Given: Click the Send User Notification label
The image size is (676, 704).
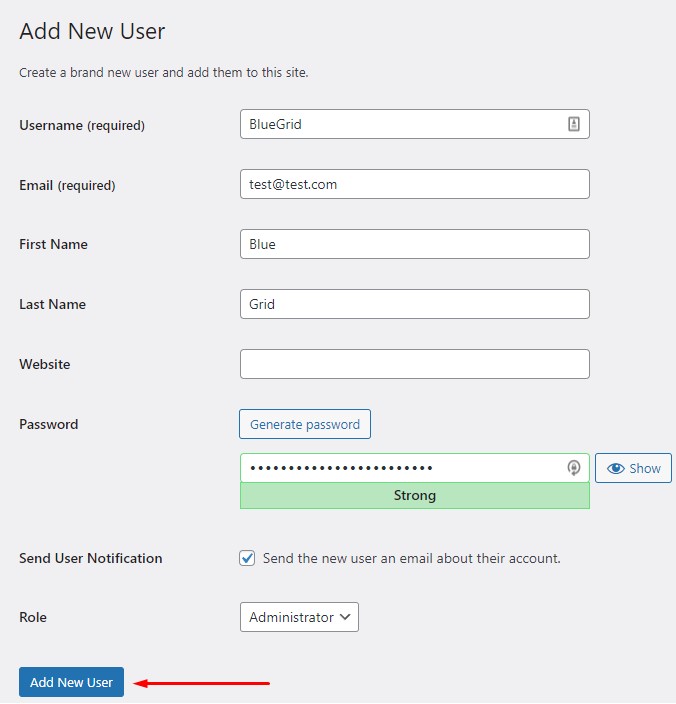Looking at the screenshot, I should click(91, 558).
